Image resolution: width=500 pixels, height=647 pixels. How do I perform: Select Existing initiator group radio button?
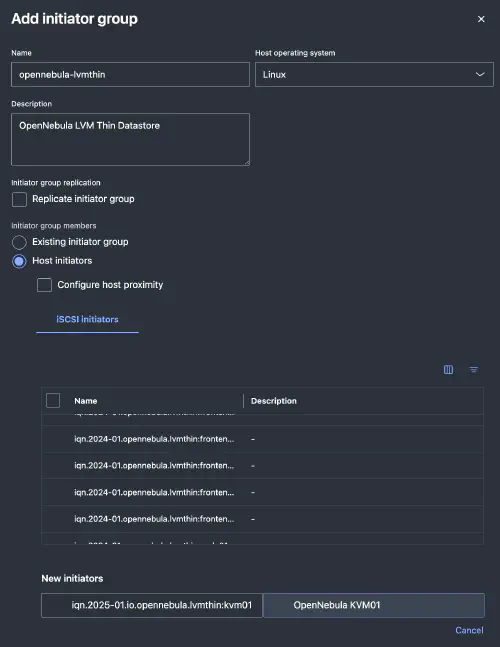[19, 242]
